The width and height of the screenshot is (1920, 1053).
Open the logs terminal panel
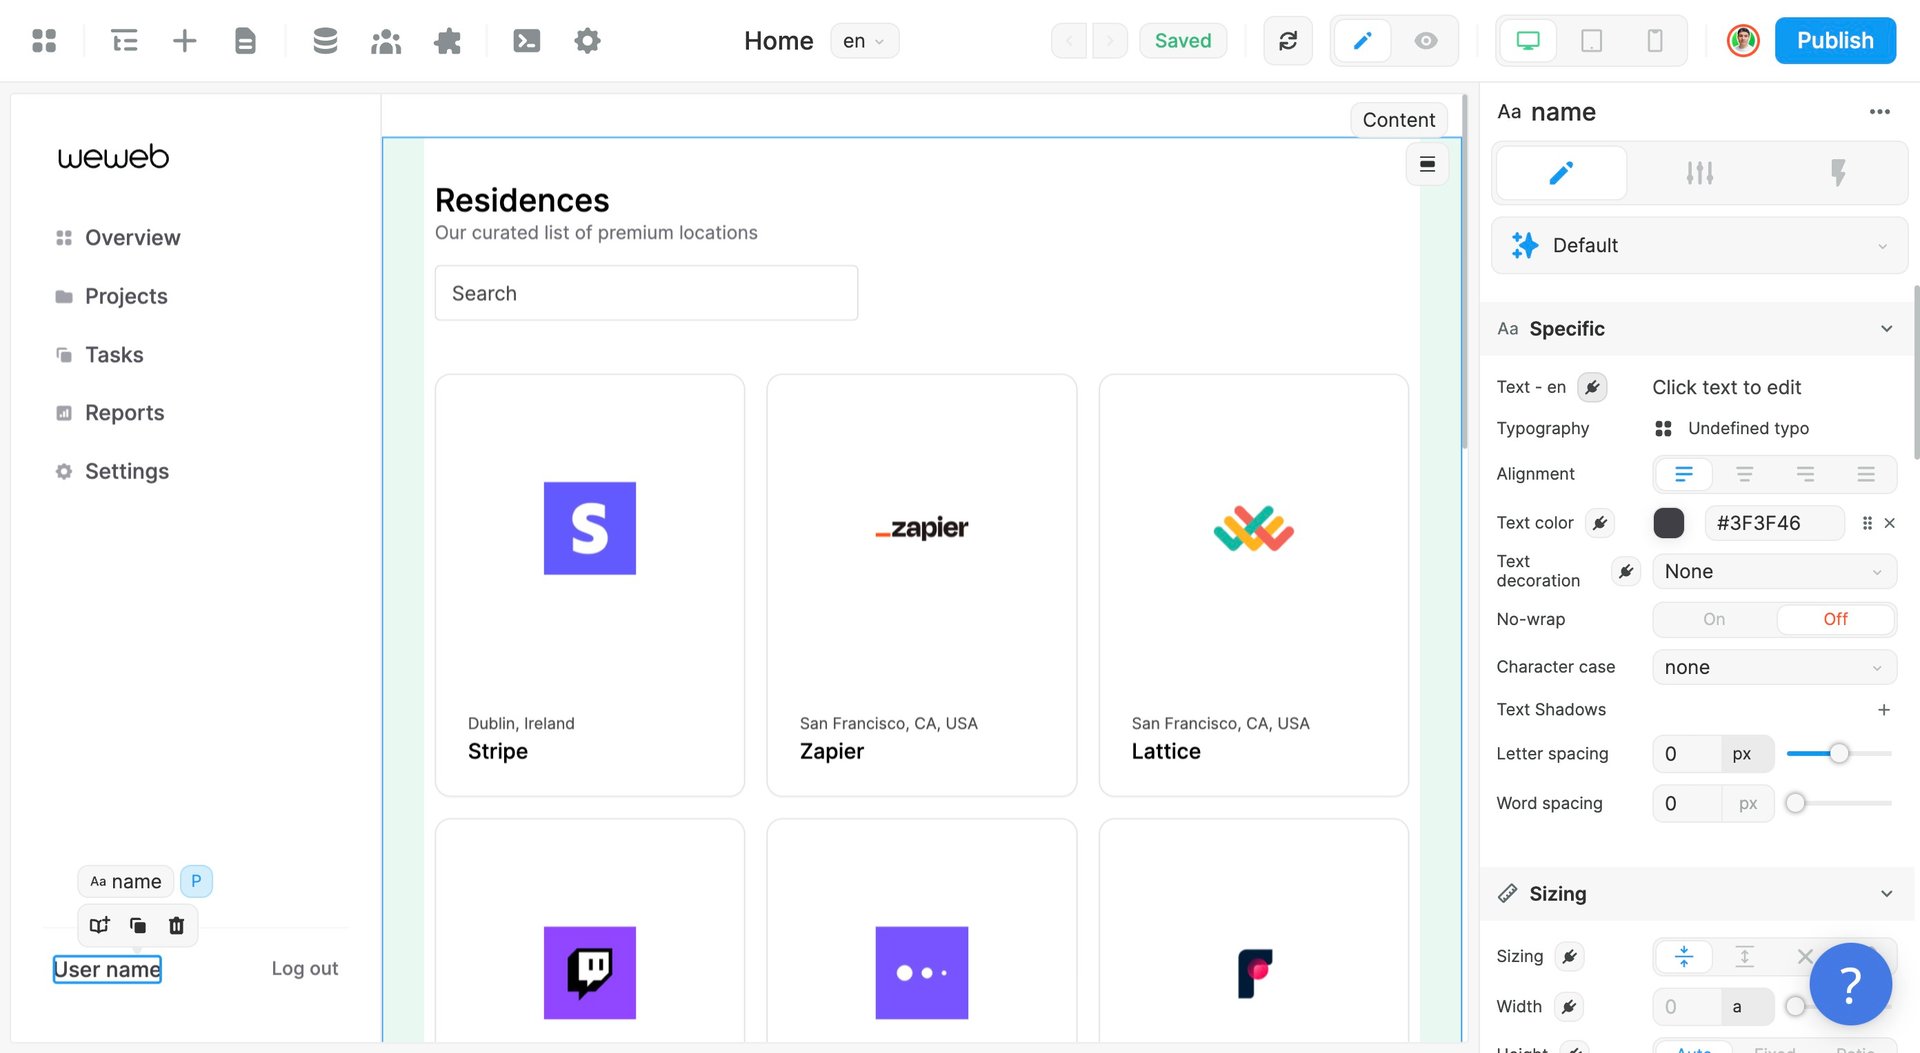pyautogui.click(x=527, y=41)
